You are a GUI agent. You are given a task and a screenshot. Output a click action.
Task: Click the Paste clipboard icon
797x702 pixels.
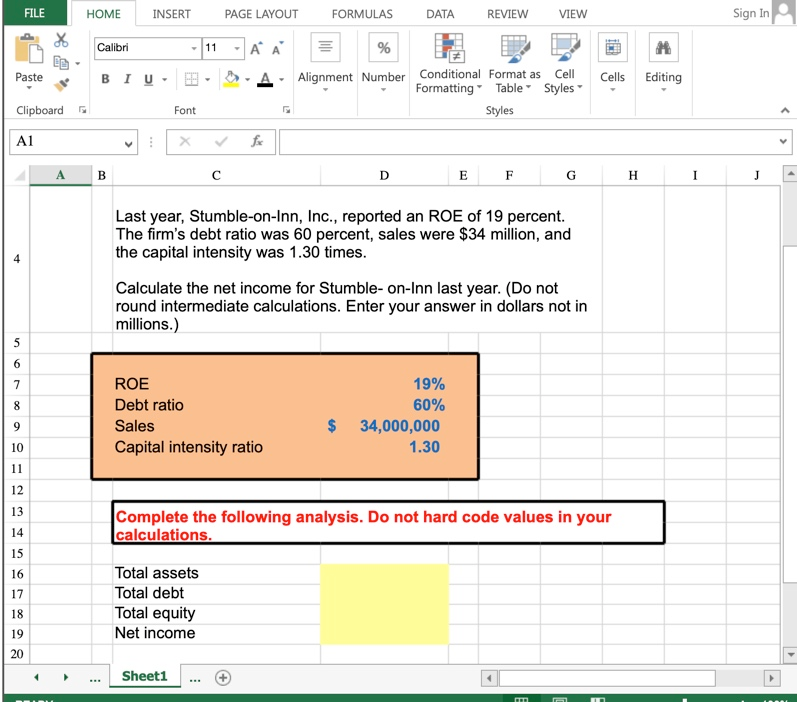(x=28, y=49)
